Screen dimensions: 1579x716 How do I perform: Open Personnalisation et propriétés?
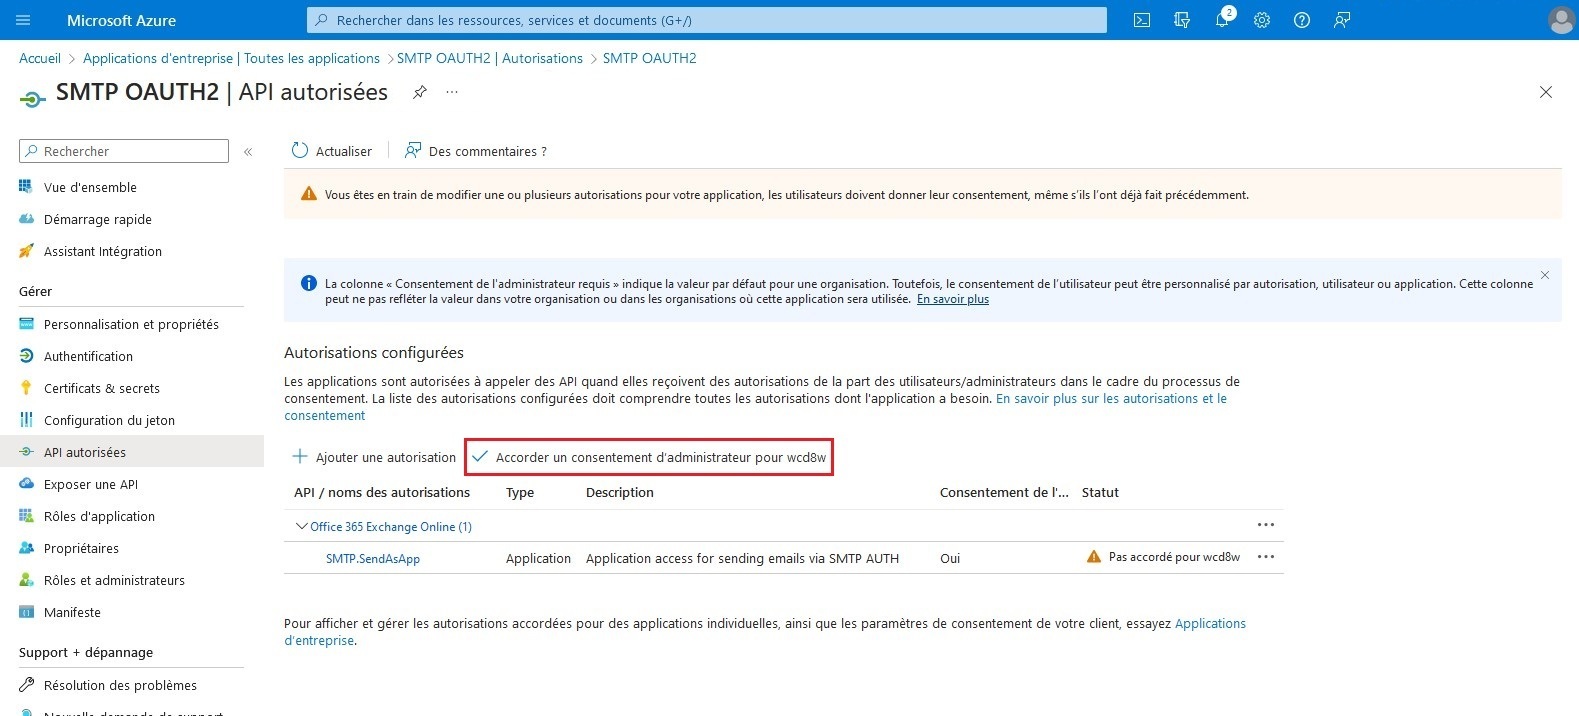point(131,324)
